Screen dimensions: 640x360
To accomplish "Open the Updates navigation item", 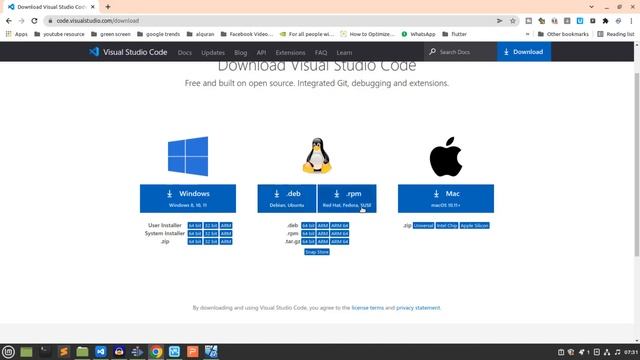I will 213,53.
